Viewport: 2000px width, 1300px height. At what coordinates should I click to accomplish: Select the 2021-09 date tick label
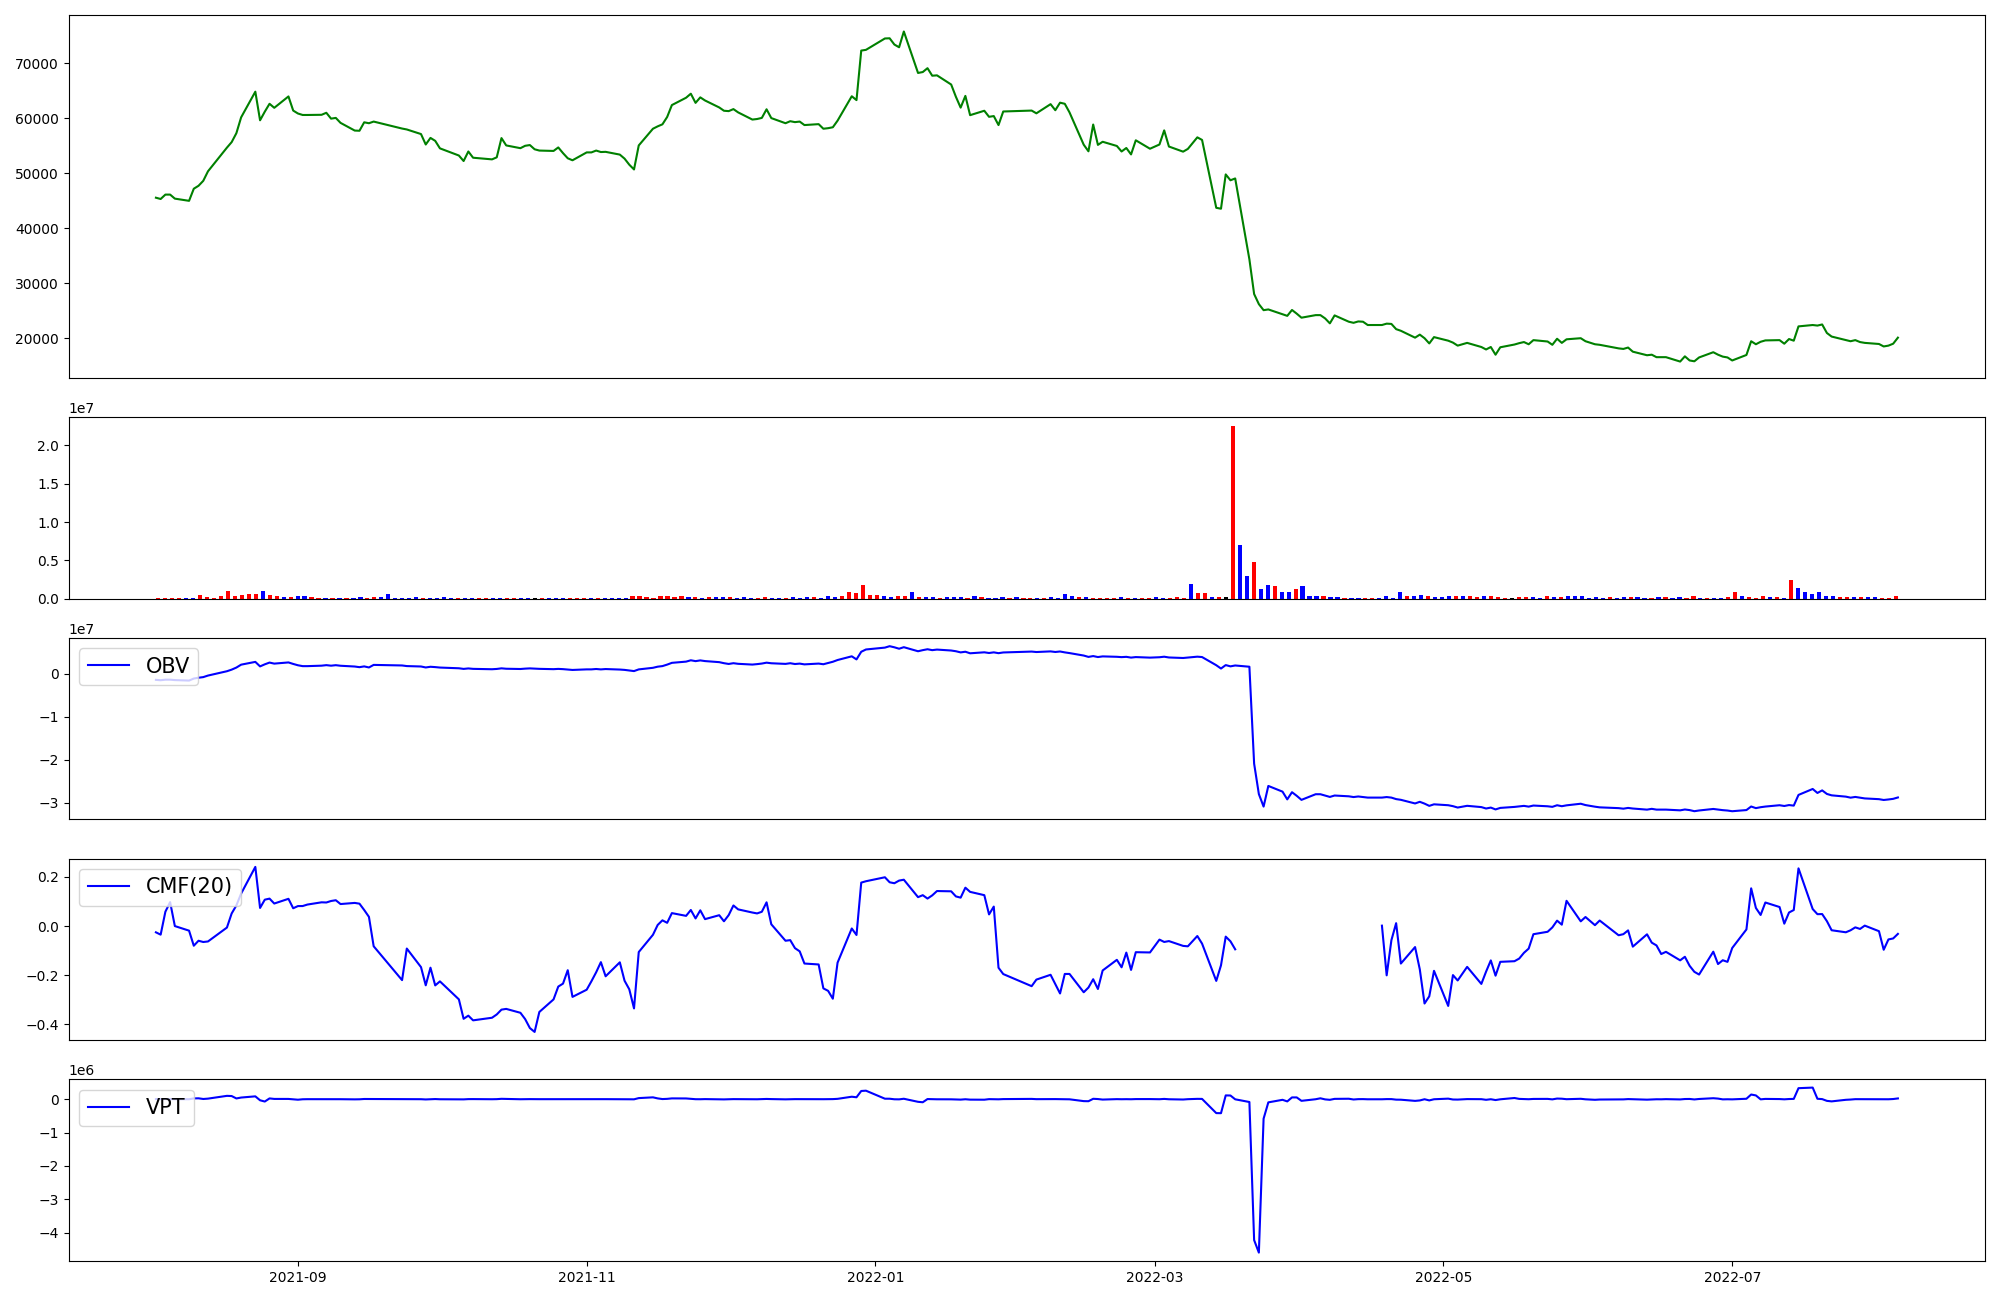[x=297, y=1277]
